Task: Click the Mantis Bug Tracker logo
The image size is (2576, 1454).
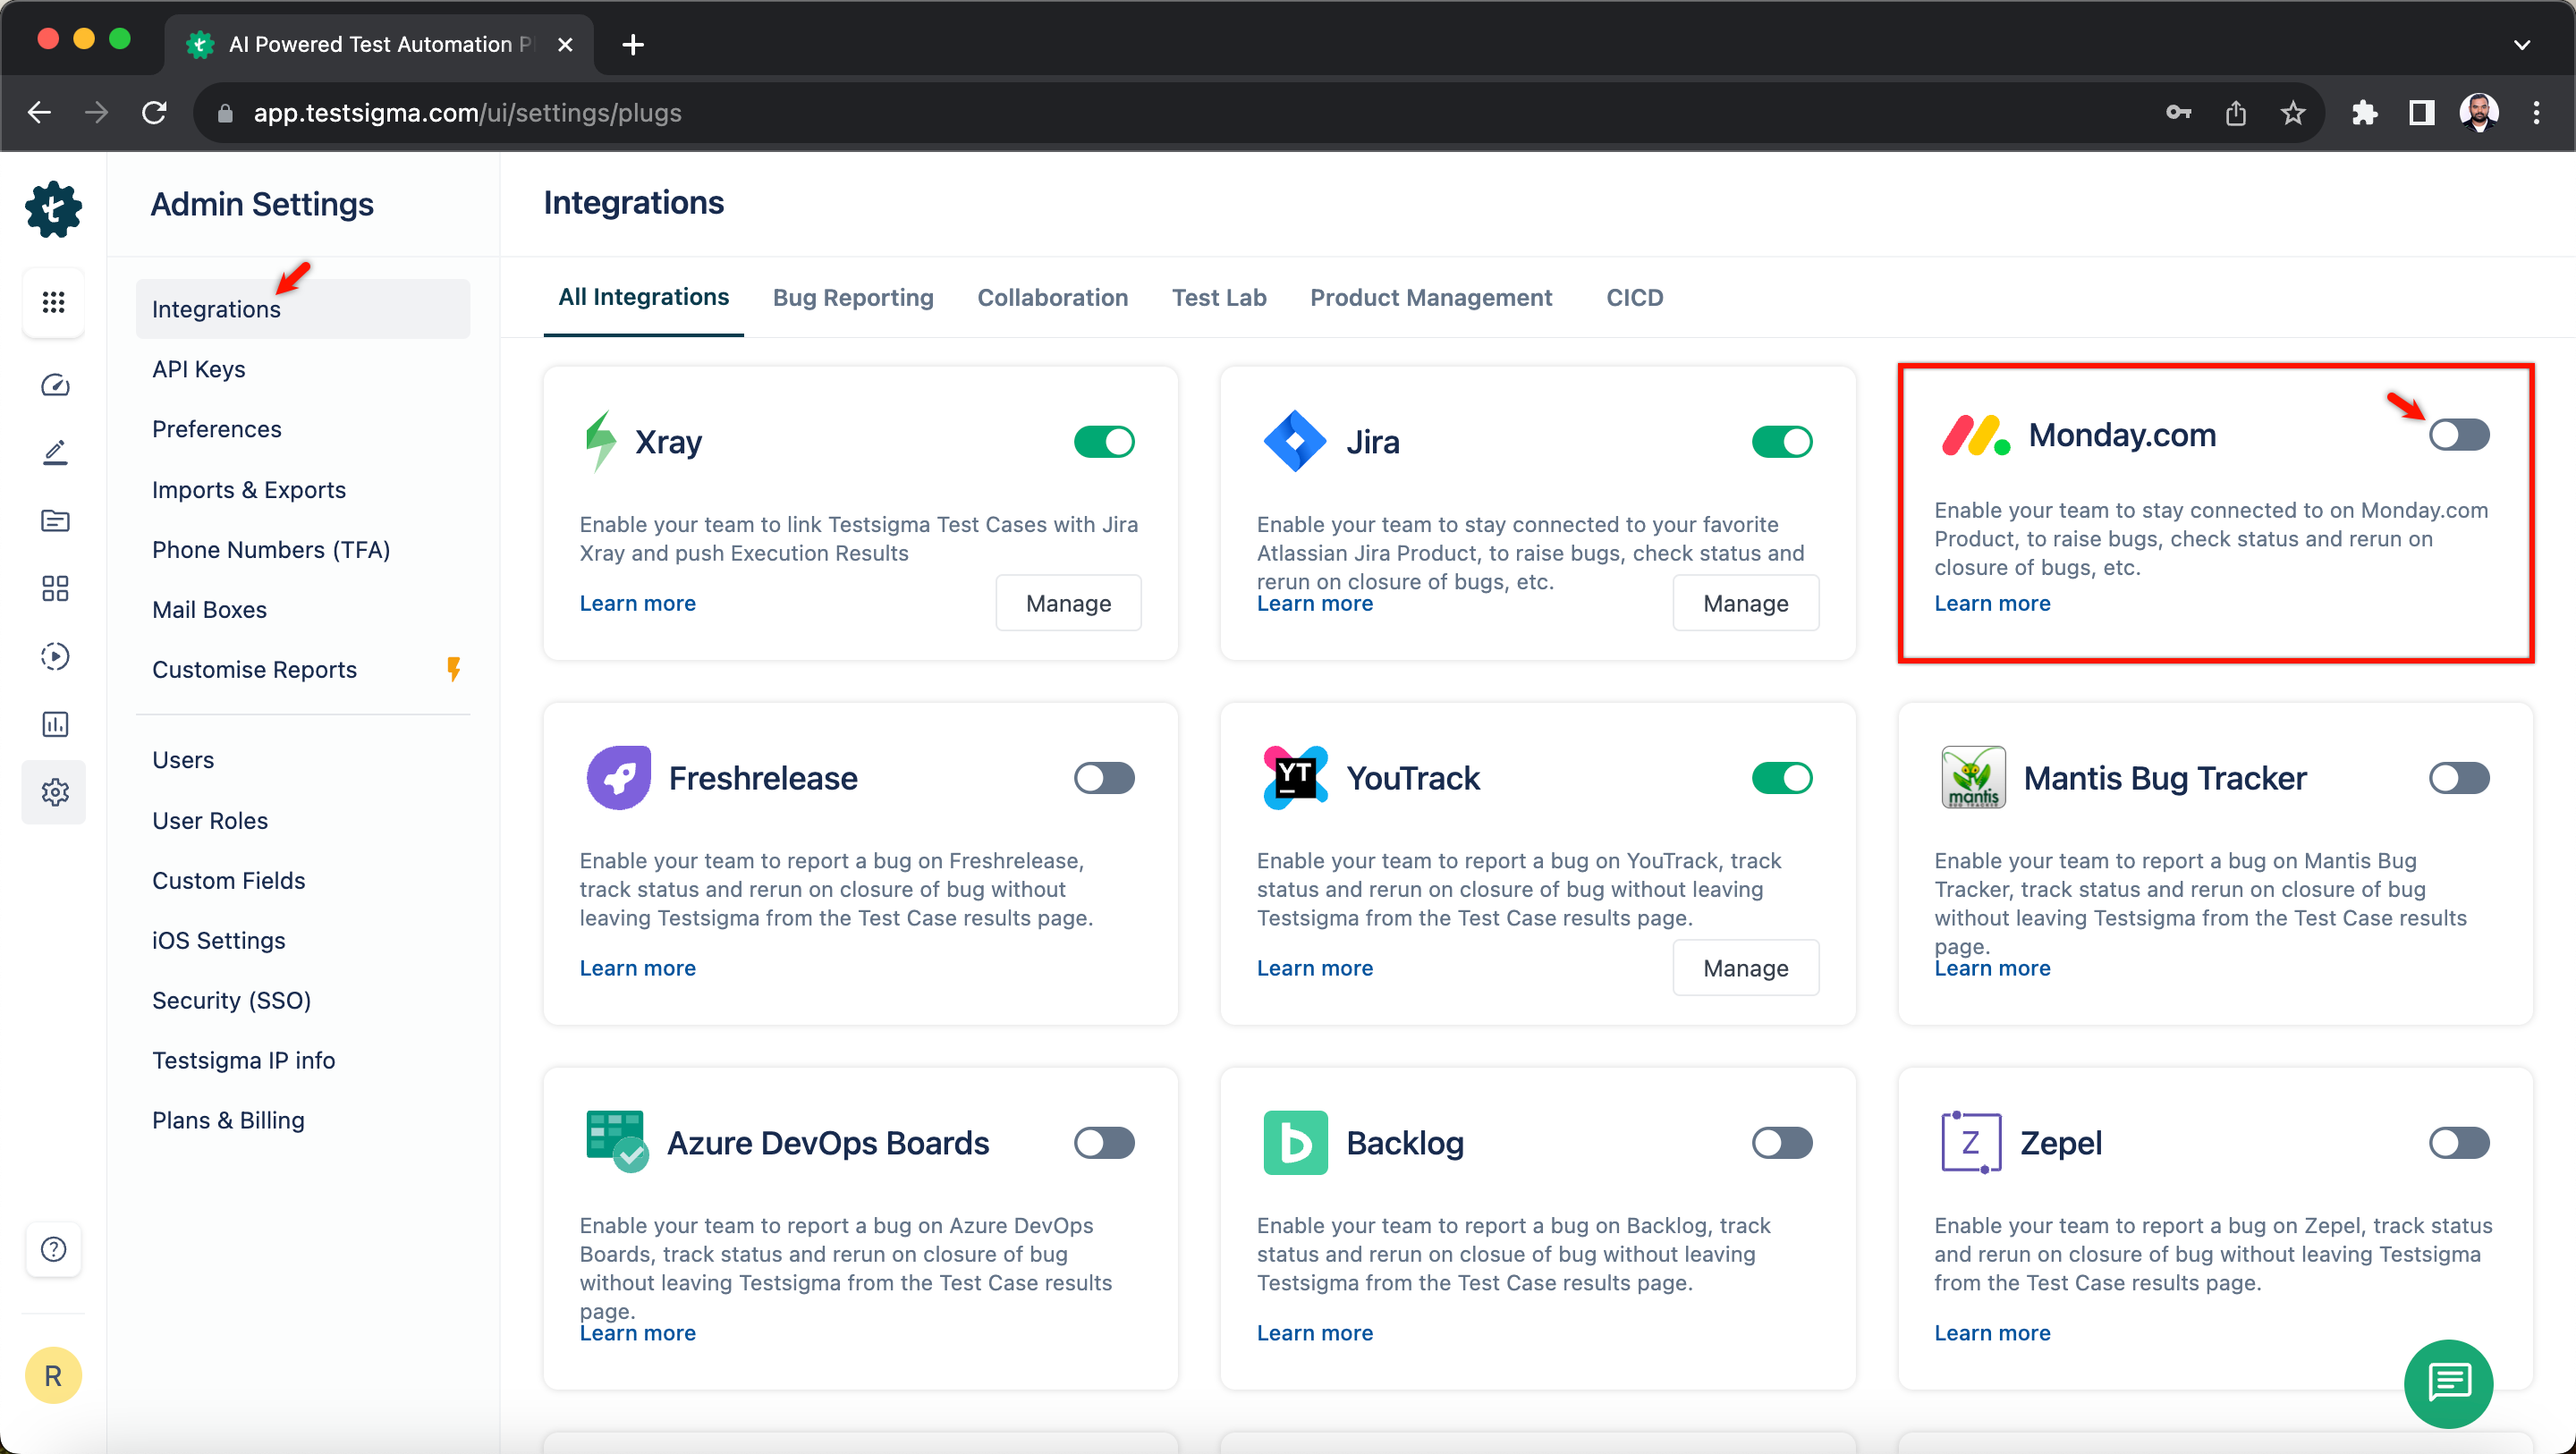Action: (1972, 777)
